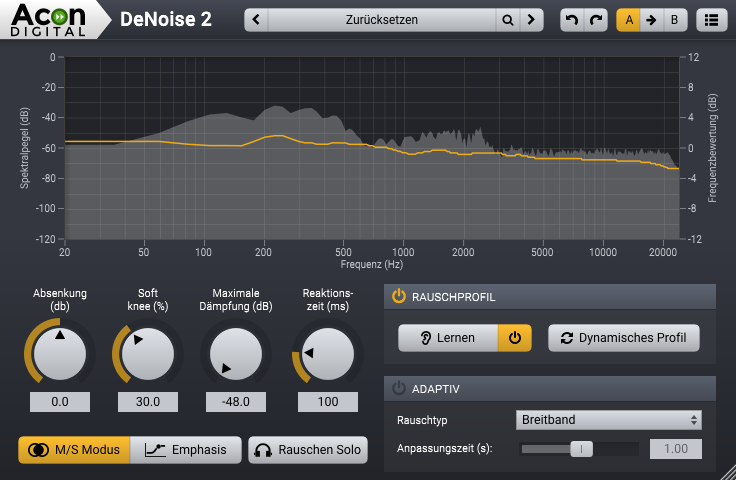Screen dimensions: 736x480
Task: Go to next preset arrow
Action: point(532,19)
